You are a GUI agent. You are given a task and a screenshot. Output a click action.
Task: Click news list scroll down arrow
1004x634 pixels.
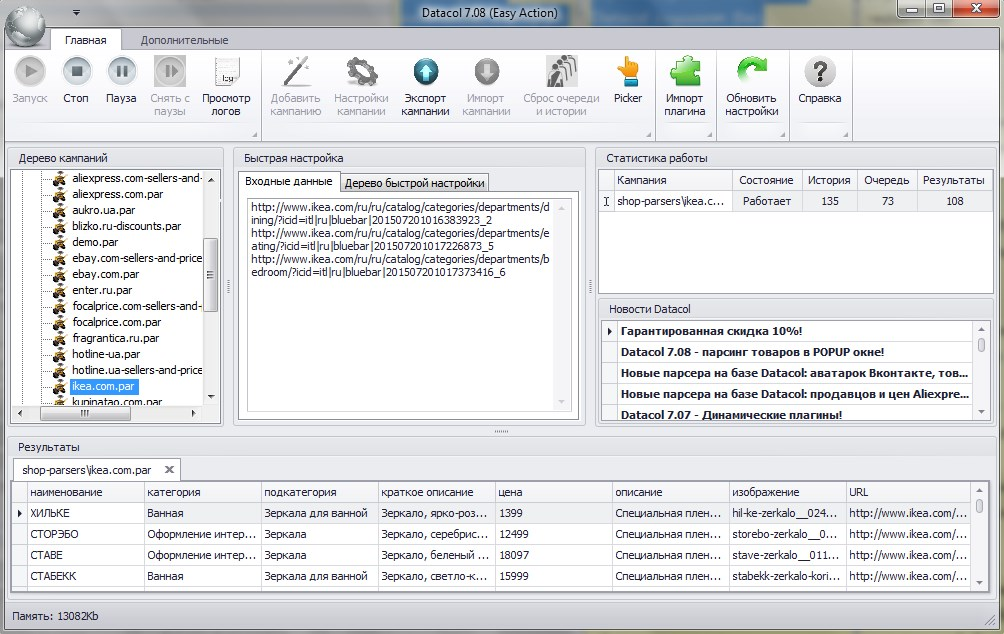(x=981, y=413)
